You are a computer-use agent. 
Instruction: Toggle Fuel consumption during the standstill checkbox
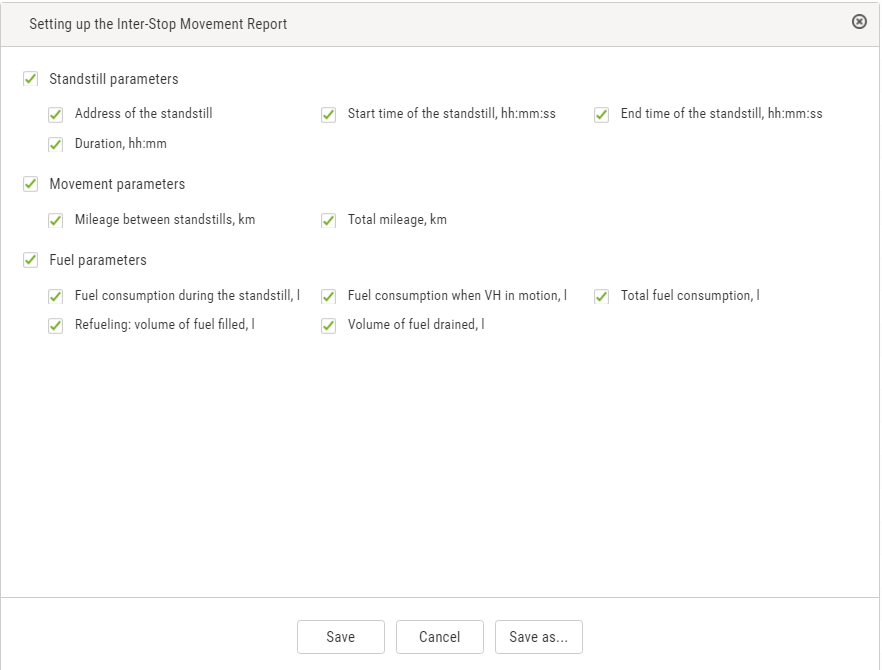tap(55, 296)
